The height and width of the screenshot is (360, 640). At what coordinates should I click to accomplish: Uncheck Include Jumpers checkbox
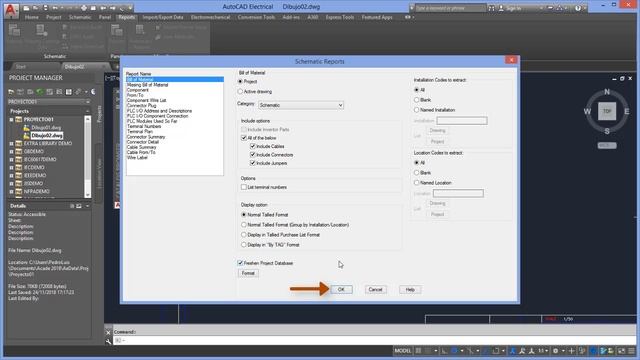click(x=253, y=163)
